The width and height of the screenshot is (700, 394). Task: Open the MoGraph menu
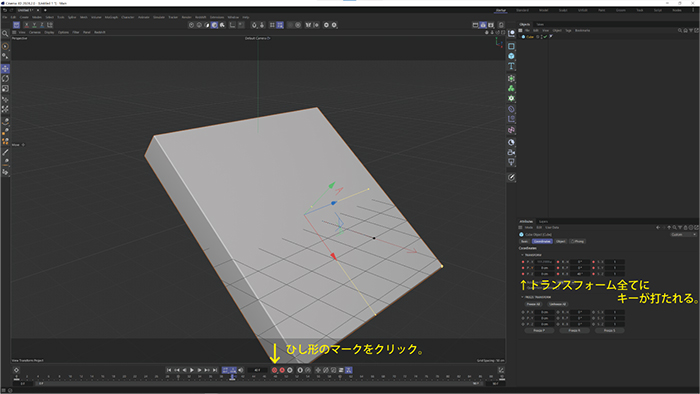(x=111, y=17)
